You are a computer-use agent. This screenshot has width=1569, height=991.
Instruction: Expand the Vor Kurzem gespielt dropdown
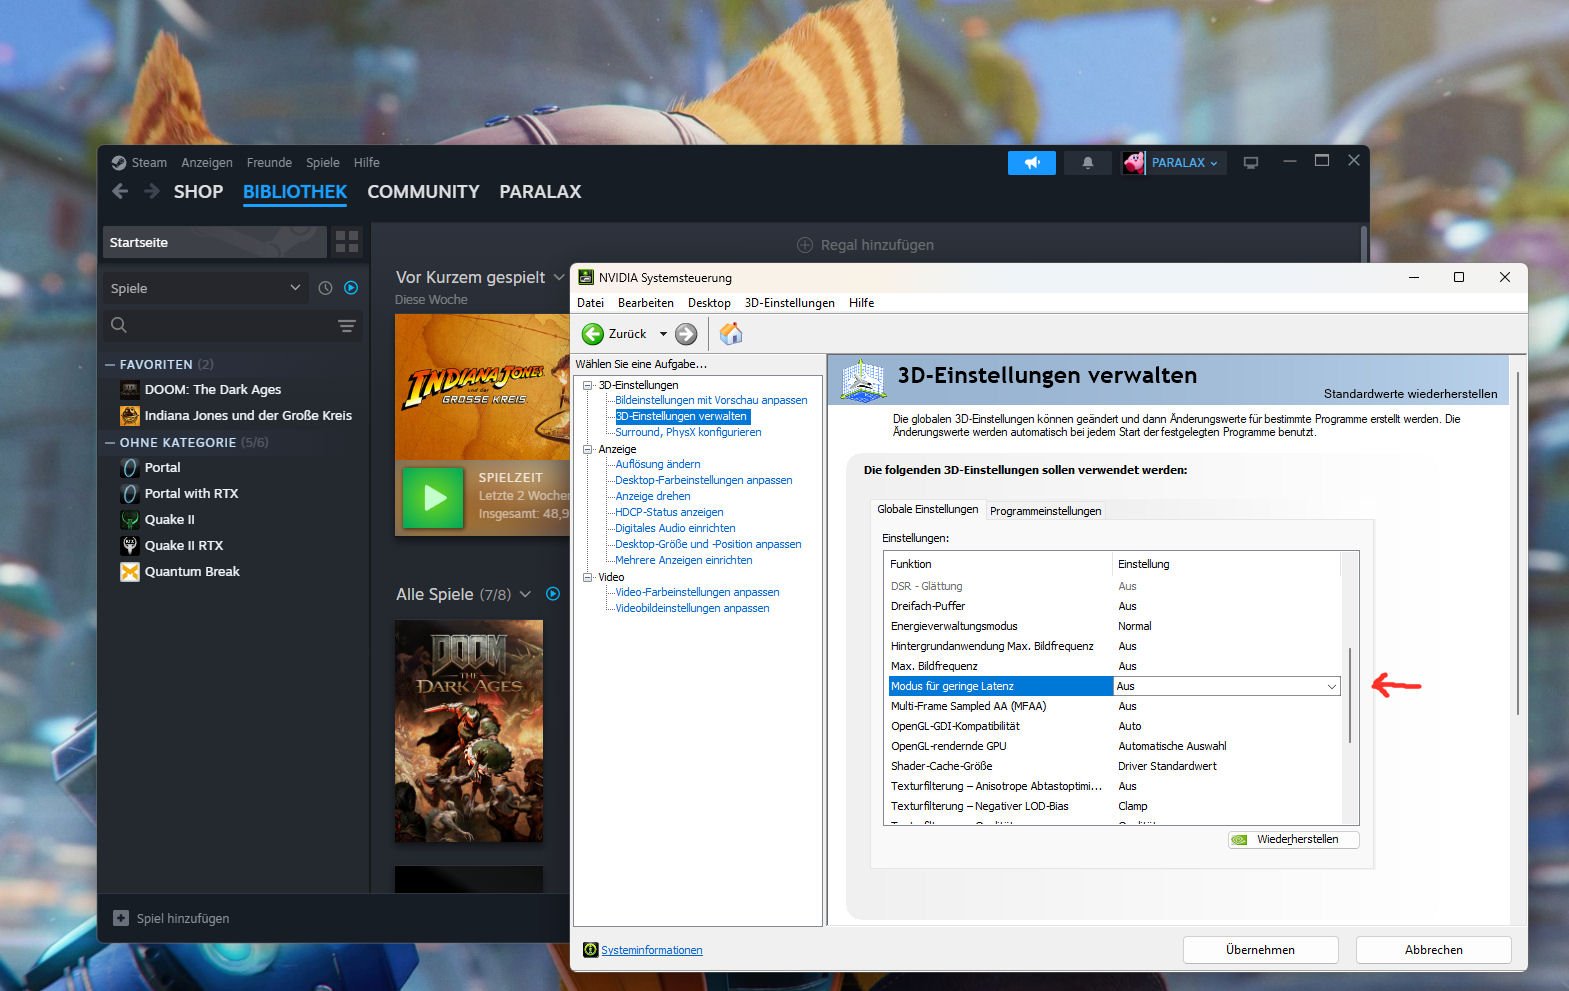[559, 278]
